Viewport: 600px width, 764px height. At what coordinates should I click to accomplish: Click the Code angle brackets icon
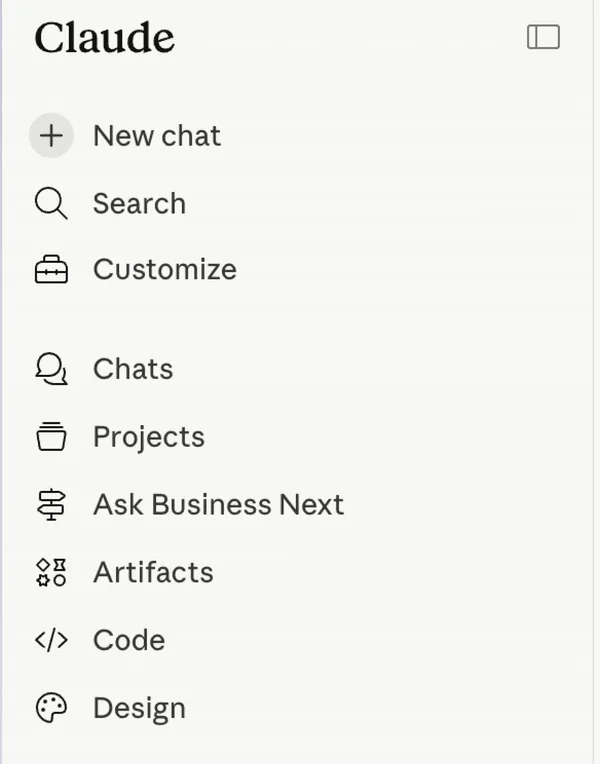(x=51, y=641)
